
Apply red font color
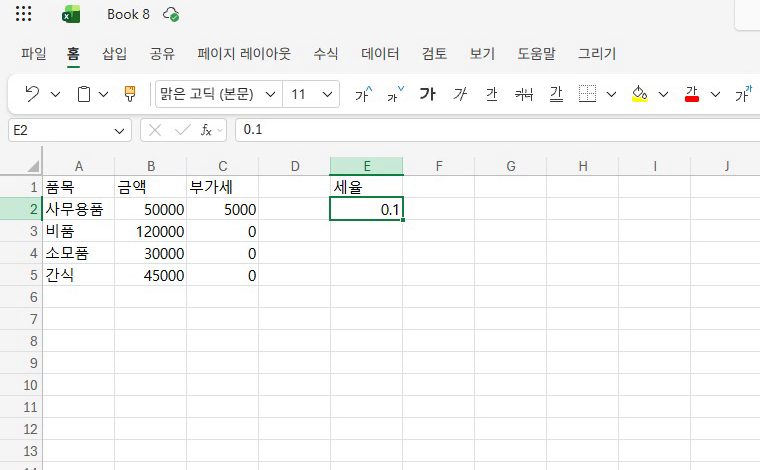692,94
